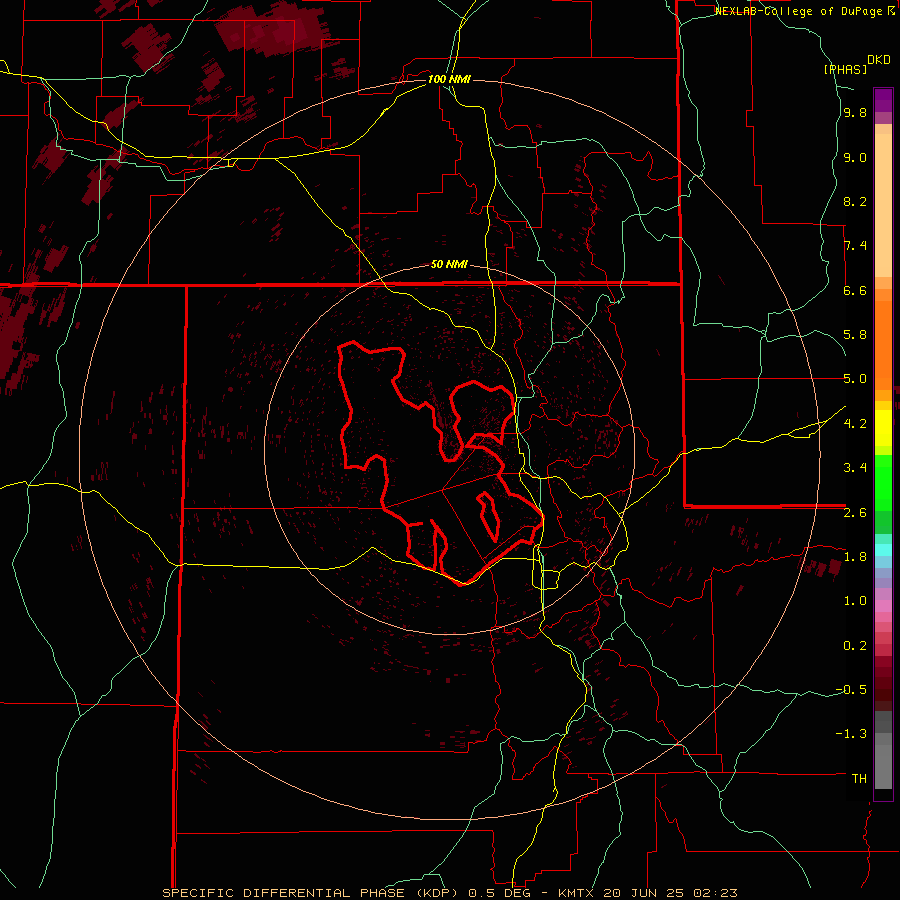
Task: Click the SPECIFIC DIFFERENTIAL PHASE (KDP) title text
Action: pyautogui.click(x=310, y=893)
